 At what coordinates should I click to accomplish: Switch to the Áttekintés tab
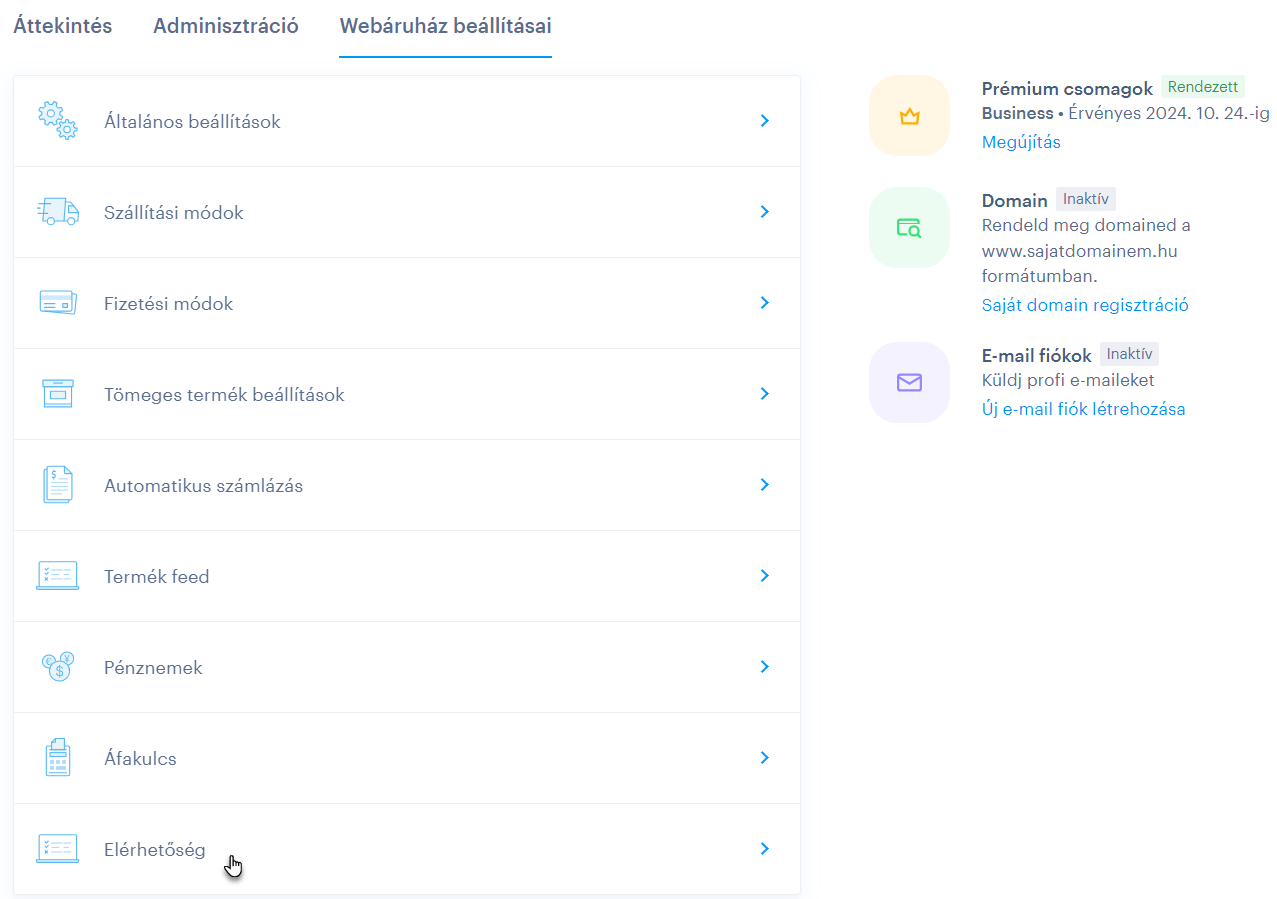tap(63, 26)
